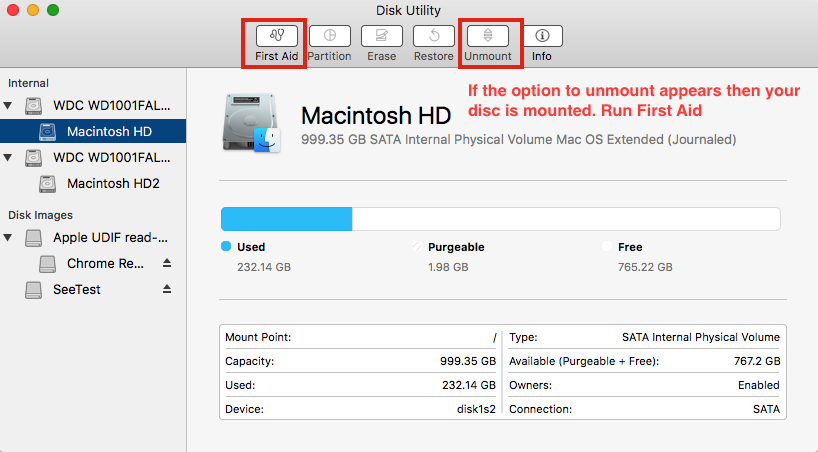
Task: Unmount the Macintosh HD volume
Action: click(488, 36)
